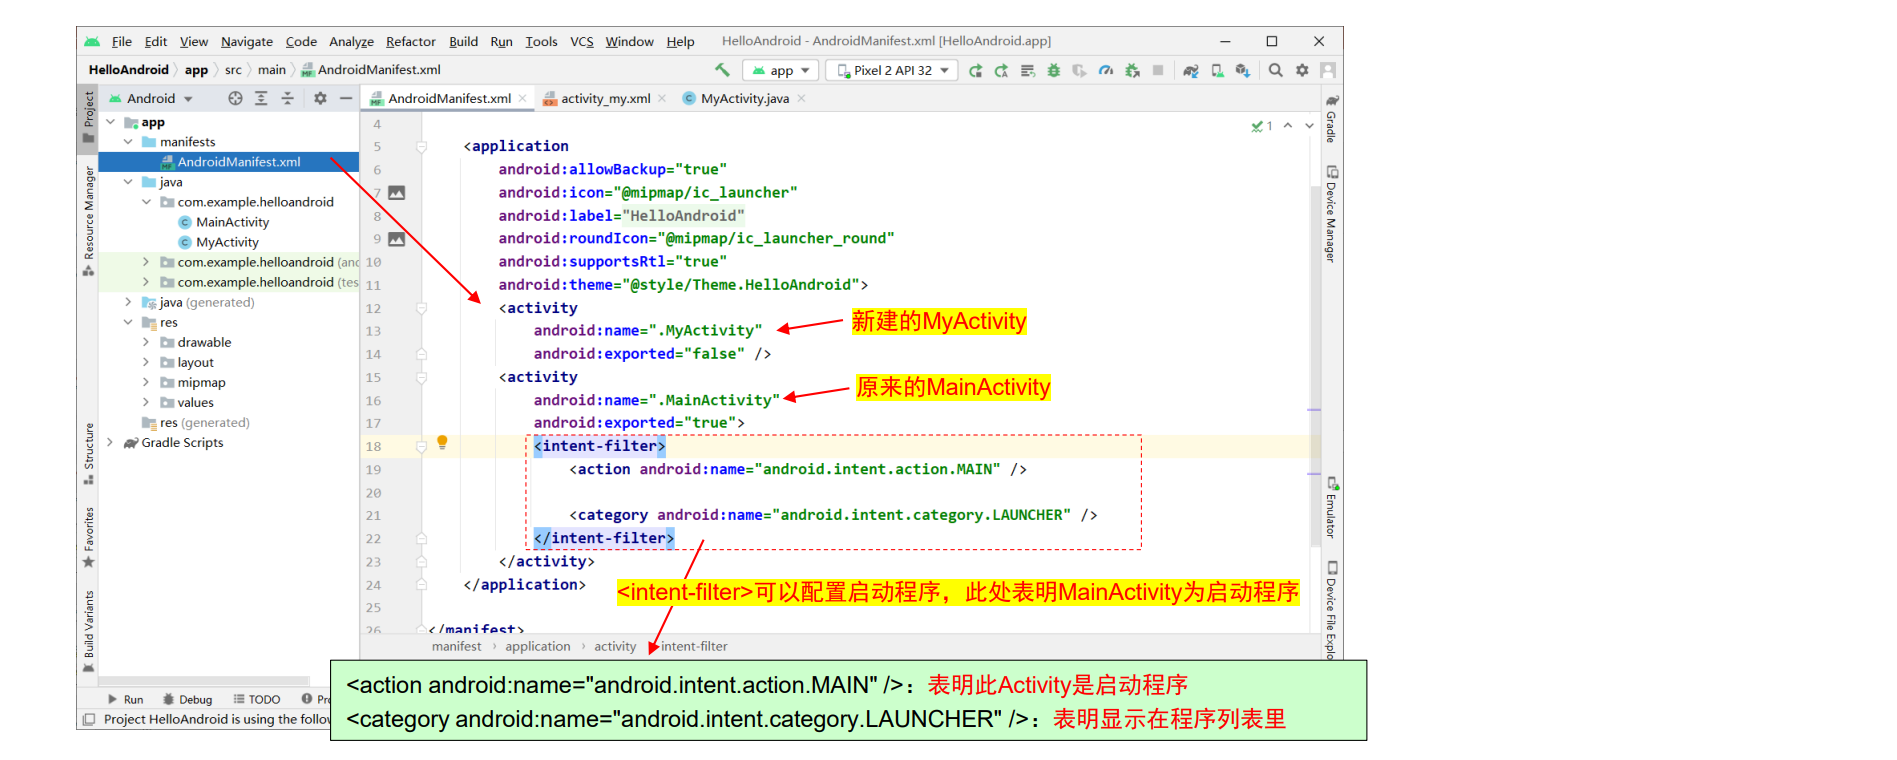Click Attach Debugger to Android Process icon
The image size is (1897, 760).
pyautogui.click(x=1132, y=70)
